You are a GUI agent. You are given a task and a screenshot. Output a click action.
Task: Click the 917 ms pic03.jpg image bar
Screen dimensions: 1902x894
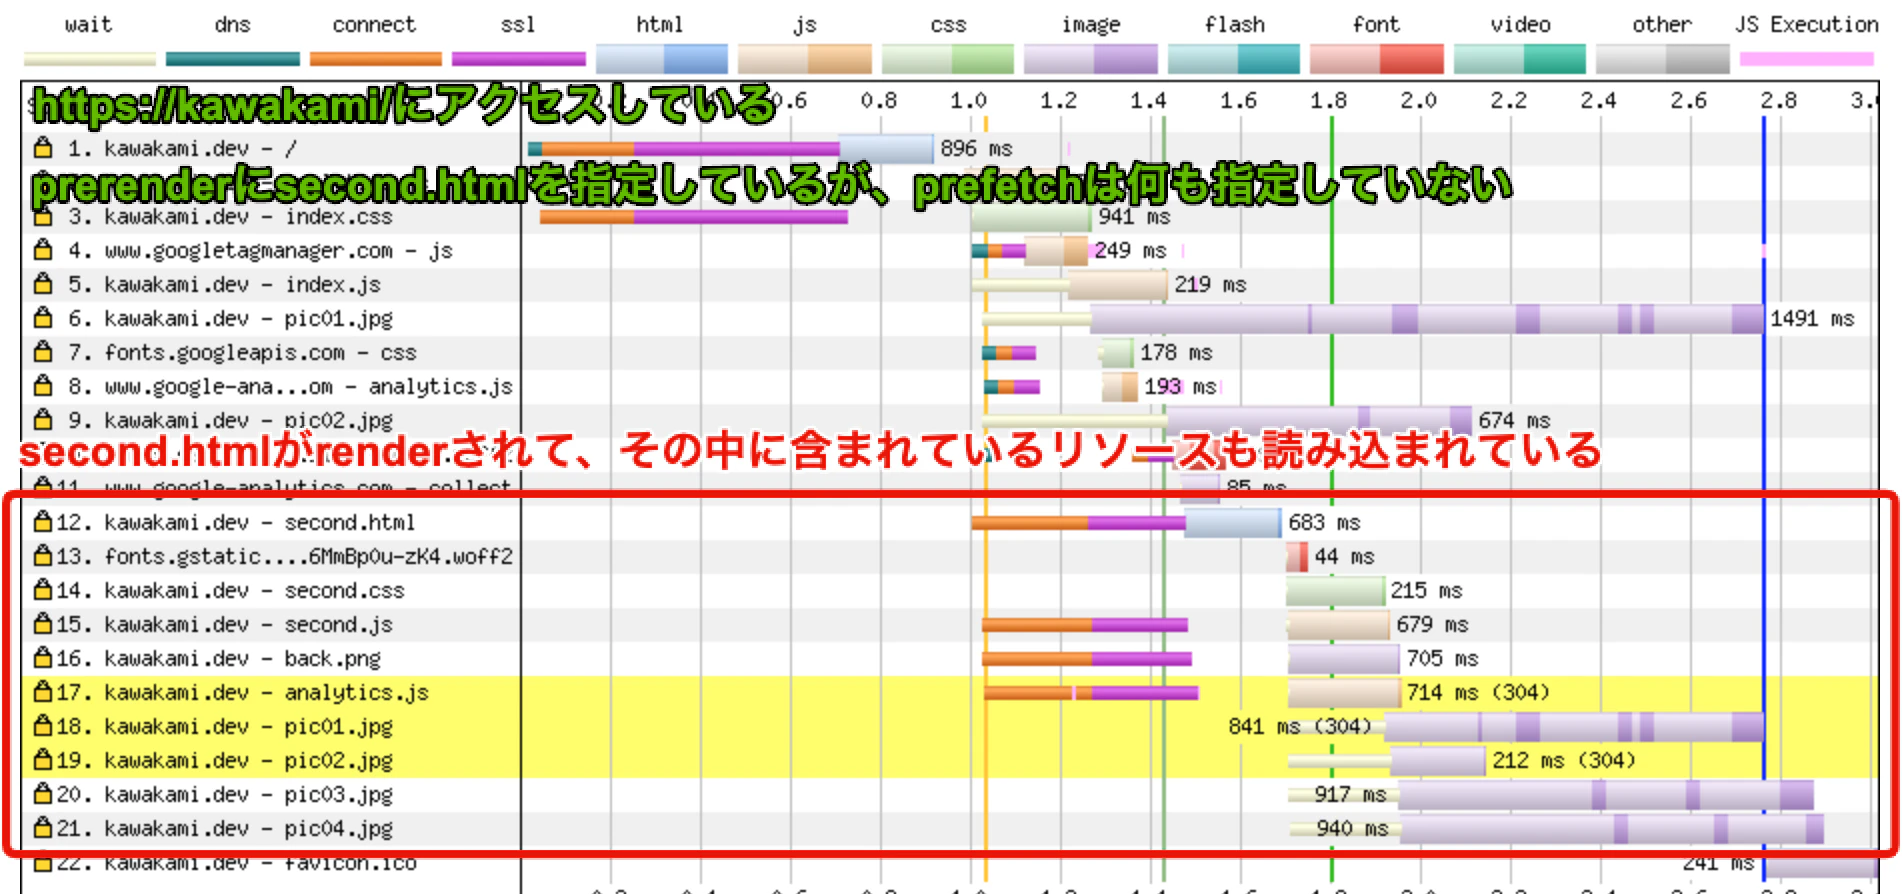coord(1606,795)
